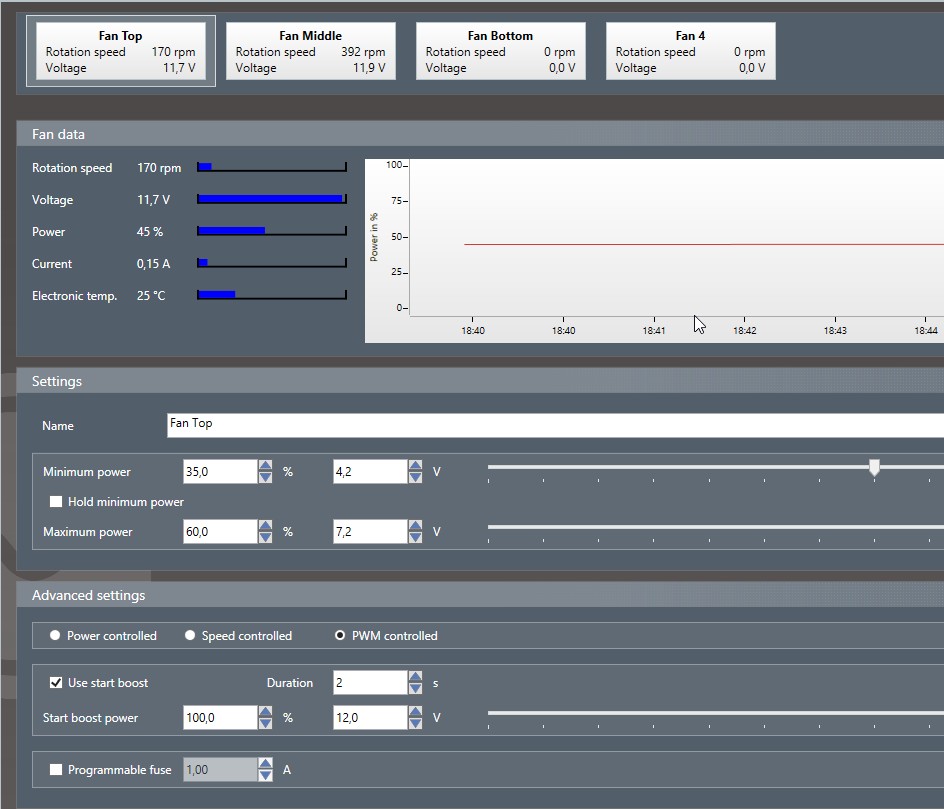Image resolution: width=944 pixels, height=809 pixels.
Task: Select the Power controlled radio option
Action: pos(55,636)
